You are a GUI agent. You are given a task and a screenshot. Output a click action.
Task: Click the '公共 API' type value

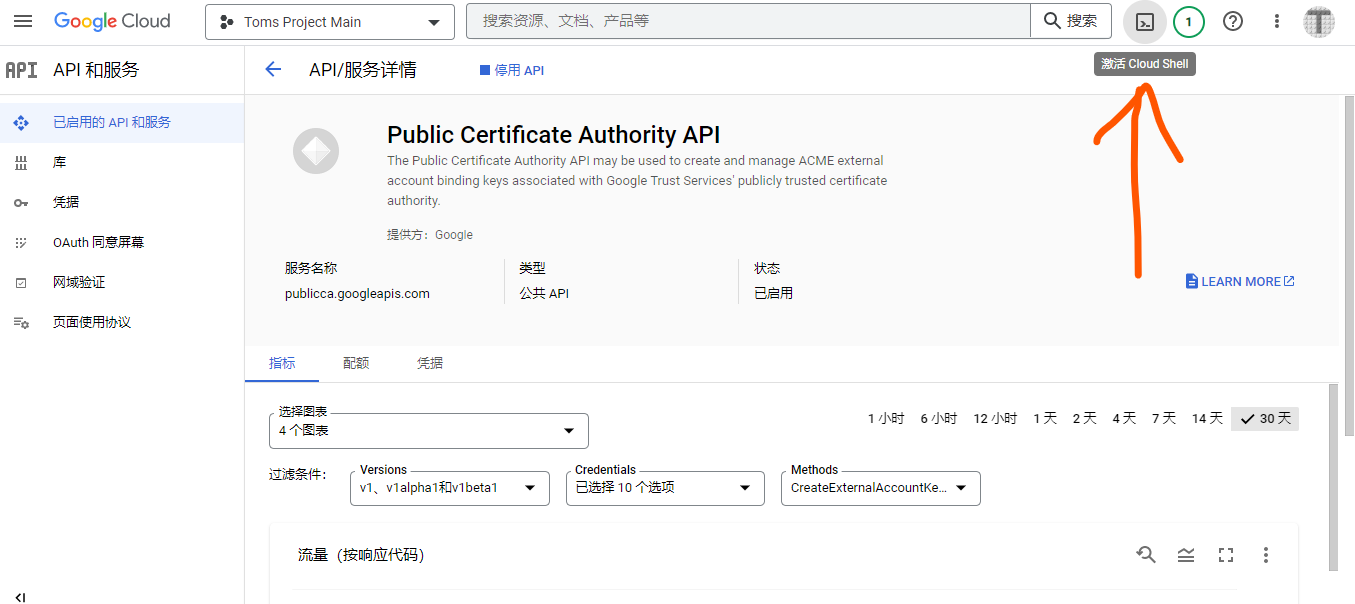pos(544,294)
